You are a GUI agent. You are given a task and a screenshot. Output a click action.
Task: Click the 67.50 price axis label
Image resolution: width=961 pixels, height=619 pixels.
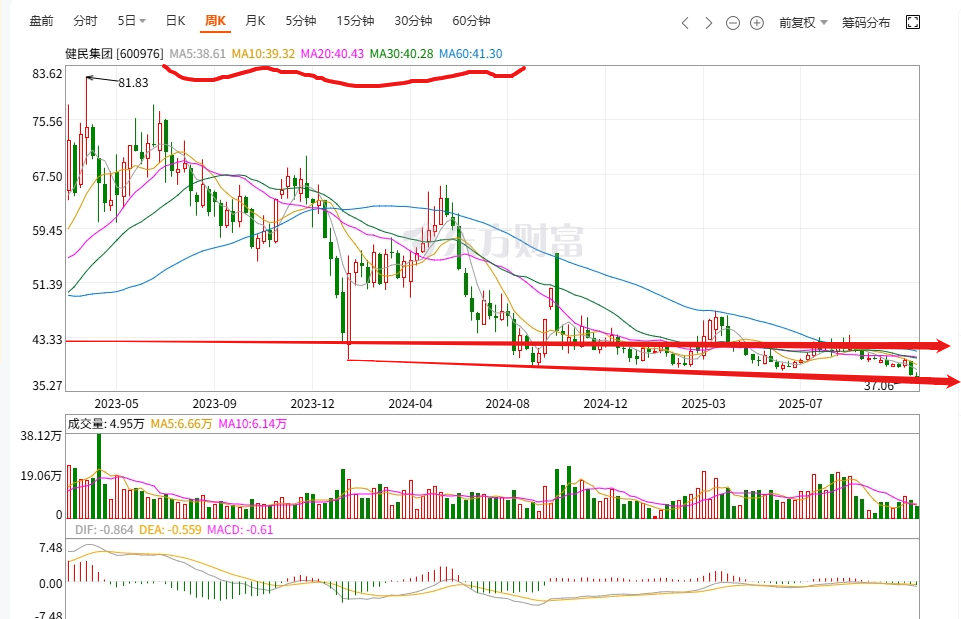(47, 177)
